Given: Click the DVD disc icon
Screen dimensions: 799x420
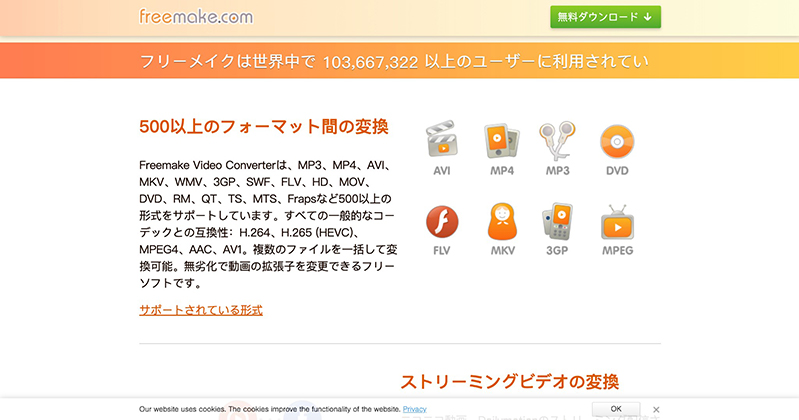Looking at the screenshot, I should 617,141.
